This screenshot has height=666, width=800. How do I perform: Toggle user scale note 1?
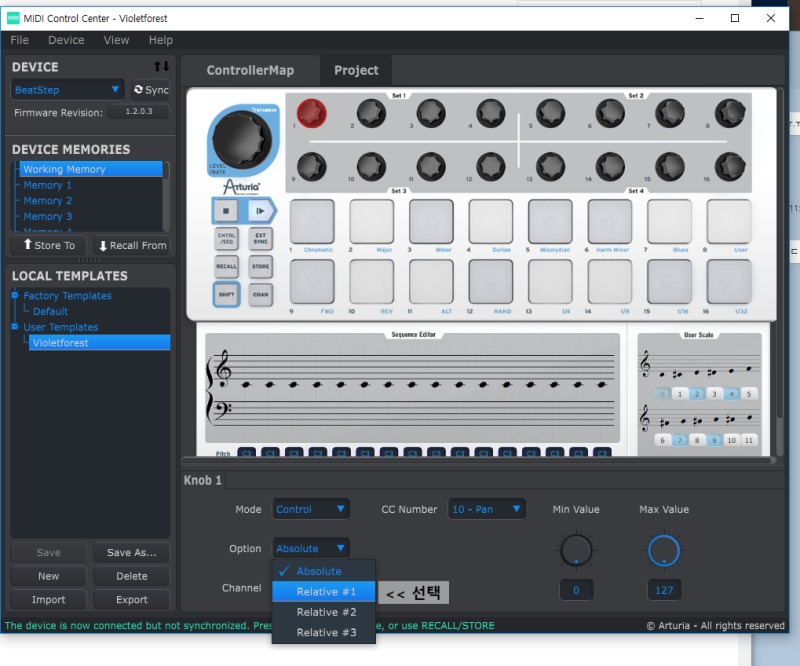[680, 394]
